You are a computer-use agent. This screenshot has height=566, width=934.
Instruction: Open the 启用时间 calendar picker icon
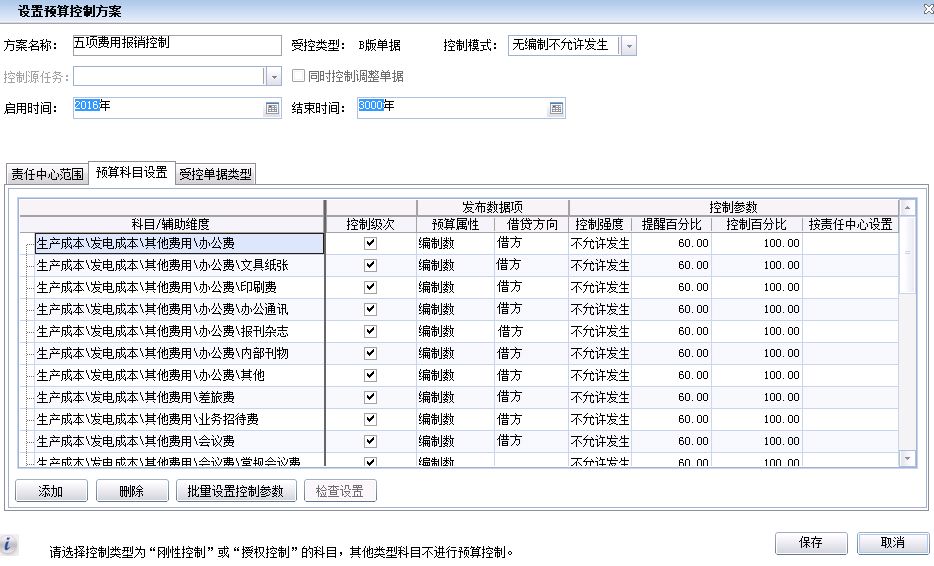pyautogui.click(x=272, y=108)
